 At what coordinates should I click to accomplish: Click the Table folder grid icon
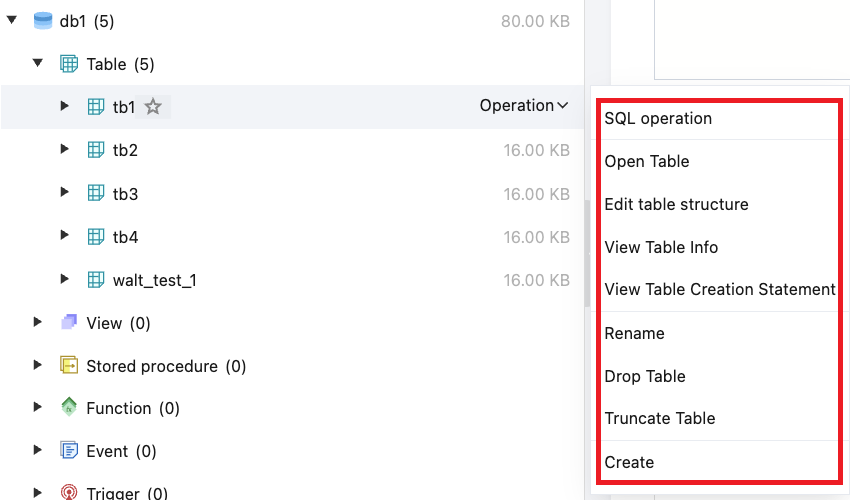coord(69,64)
